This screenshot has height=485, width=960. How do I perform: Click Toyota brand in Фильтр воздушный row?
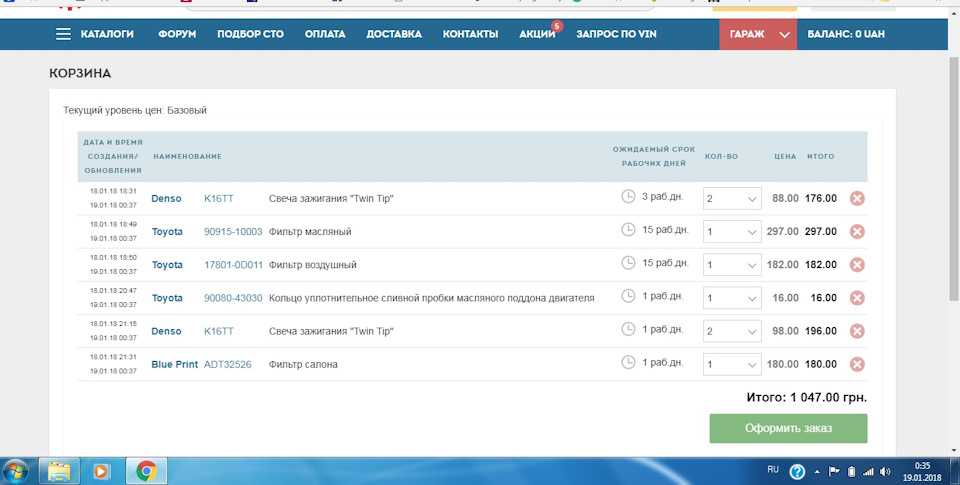click(167, 265)
